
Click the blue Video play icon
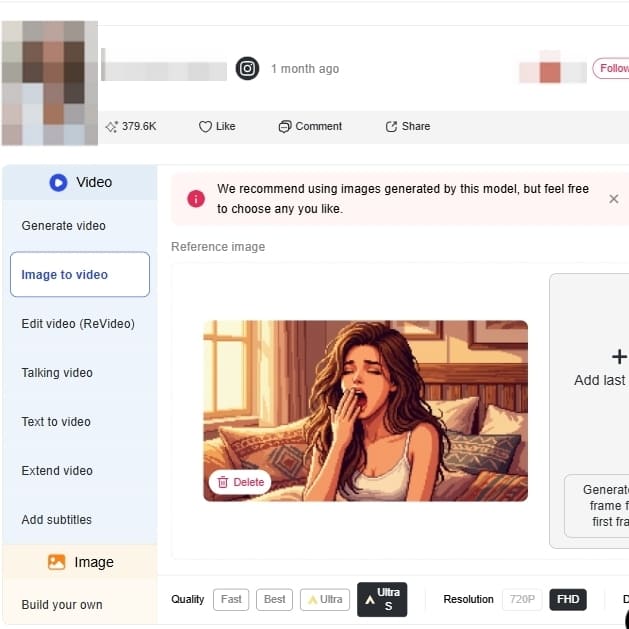58,183
